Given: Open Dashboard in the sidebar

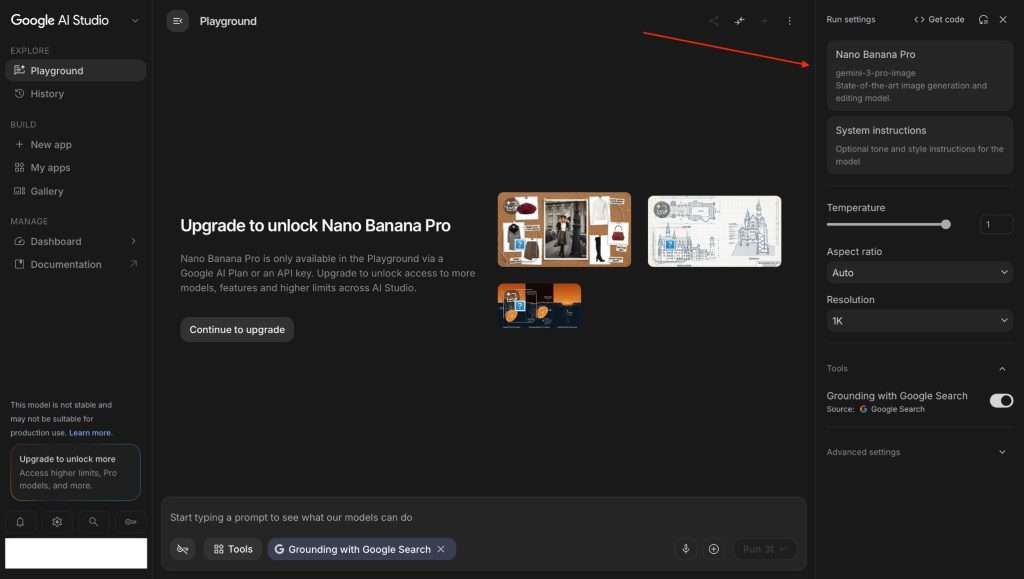Looking at the screenshot, I should click(x=76, y=242).
